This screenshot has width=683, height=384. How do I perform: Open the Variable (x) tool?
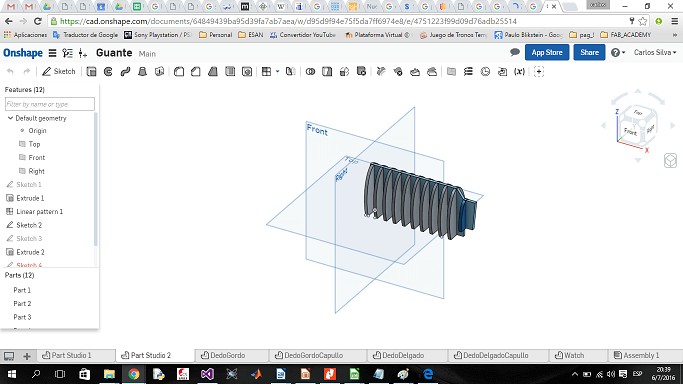pos(519,71)
